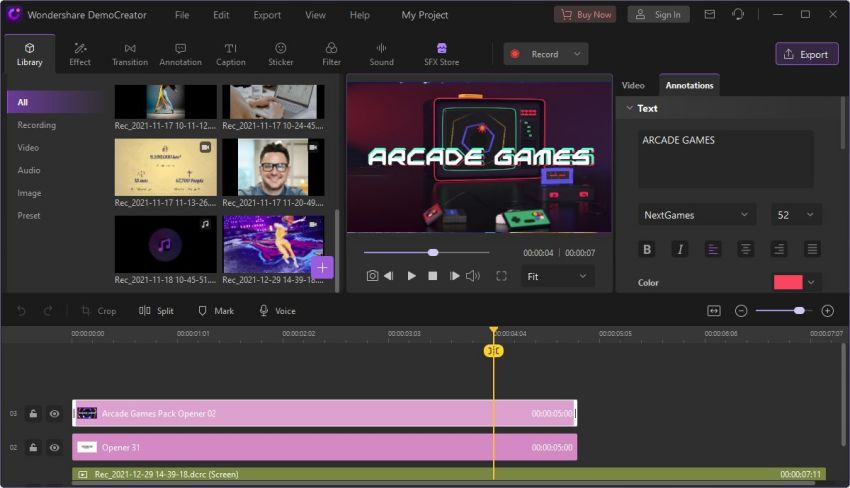Fit timeline to window width
The image size is (850, 488).
click(714, 311)
